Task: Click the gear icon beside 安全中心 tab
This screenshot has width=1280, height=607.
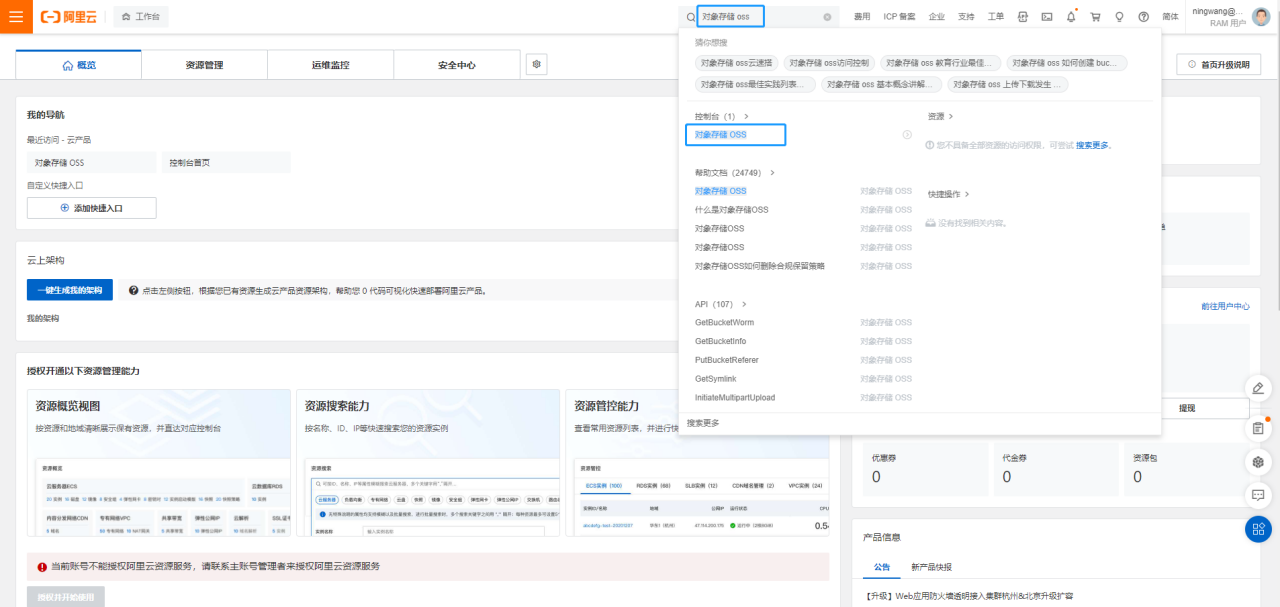Action: point(537,64)
